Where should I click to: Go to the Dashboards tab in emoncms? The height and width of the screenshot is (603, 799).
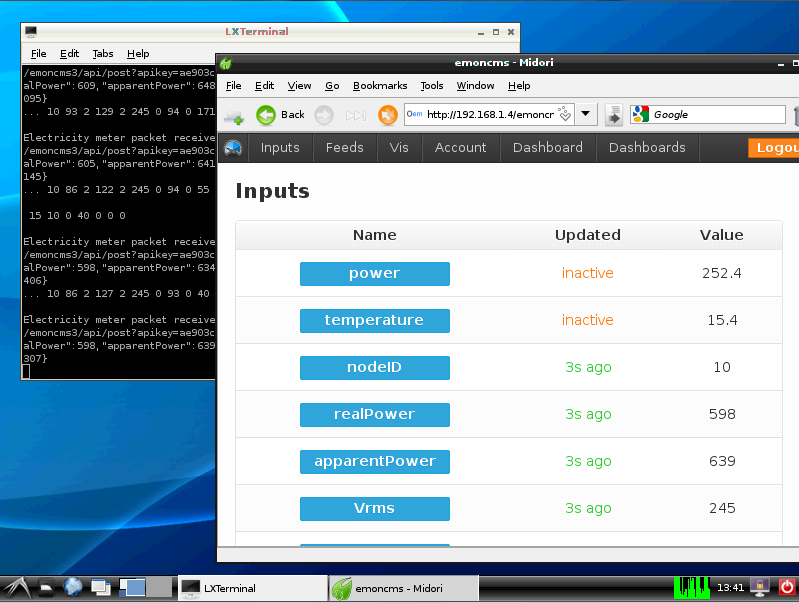(647, 148)
